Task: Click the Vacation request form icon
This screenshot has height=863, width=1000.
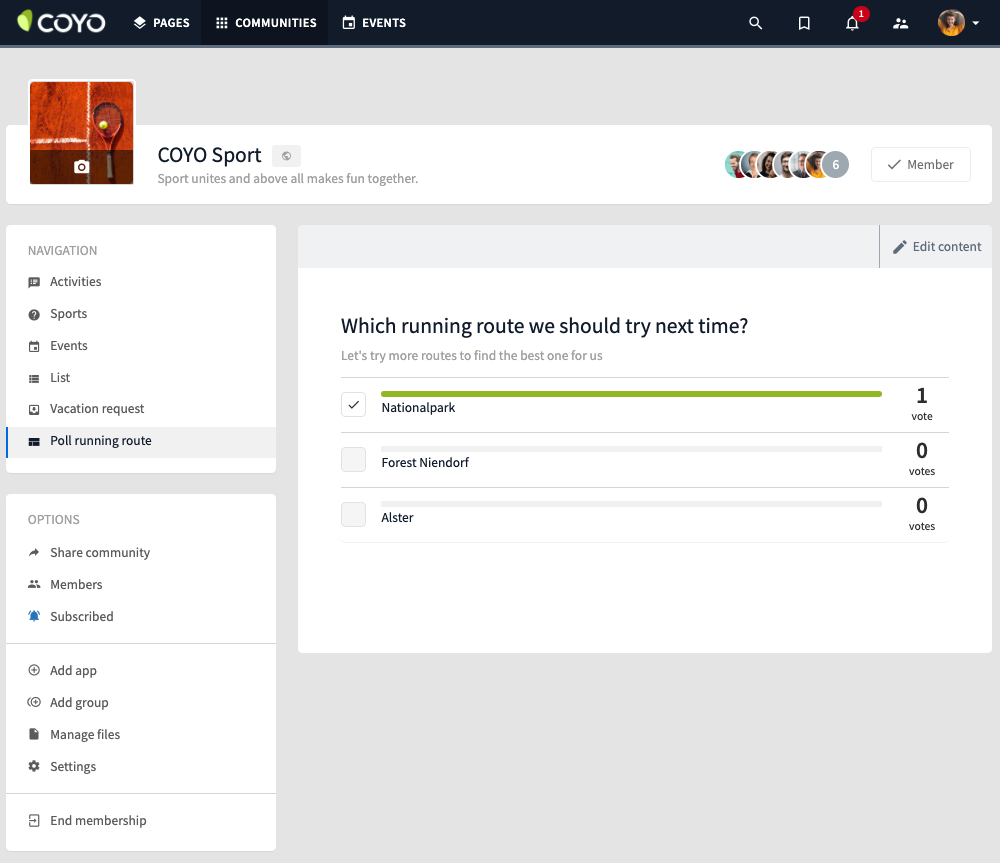Action: click(34, 409)
